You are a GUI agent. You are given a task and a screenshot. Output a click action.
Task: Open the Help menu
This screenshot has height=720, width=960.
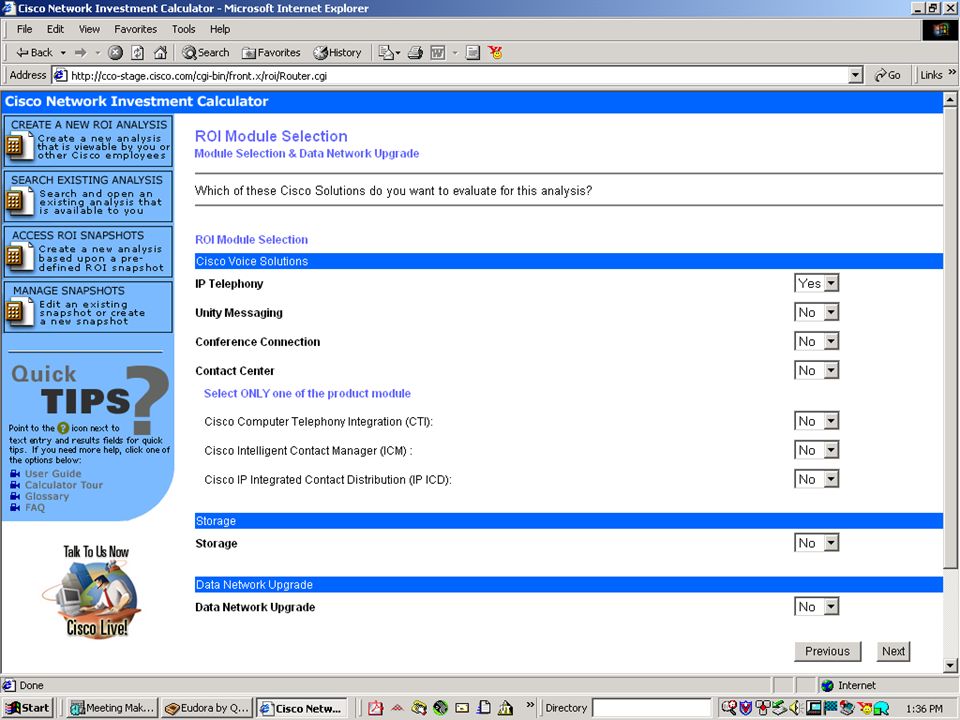click(220, 29)
